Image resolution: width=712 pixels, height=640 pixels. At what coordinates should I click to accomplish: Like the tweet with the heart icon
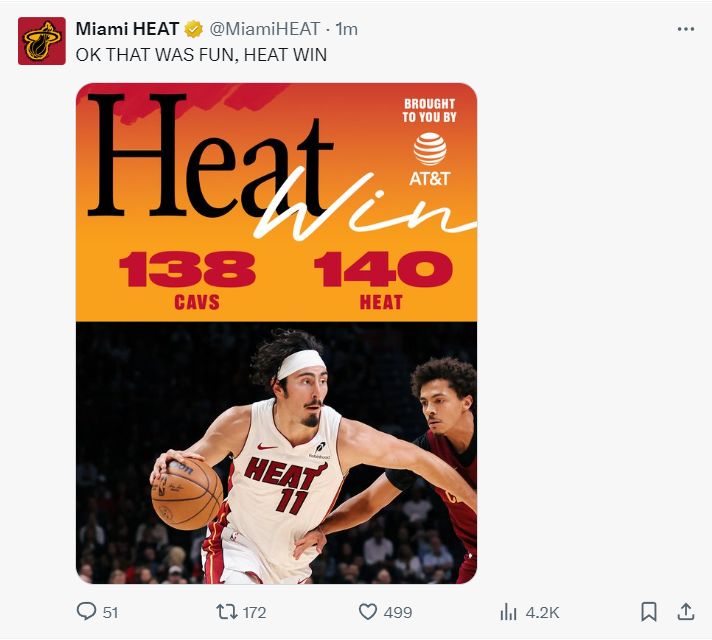367,611
